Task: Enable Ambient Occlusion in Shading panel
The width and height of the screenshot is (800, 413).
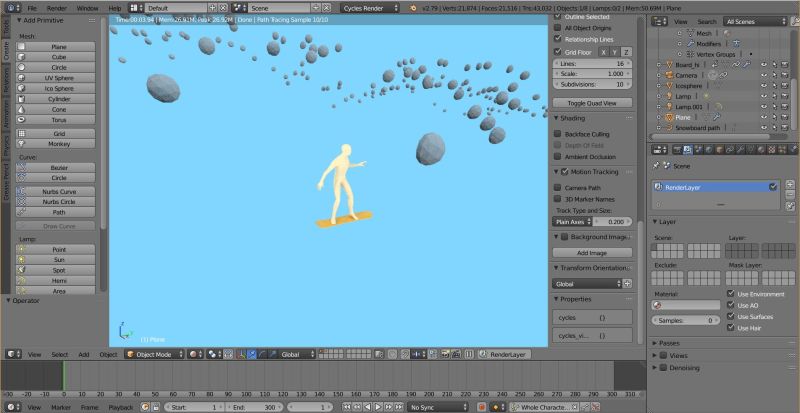Action: [x=558, y=157]
